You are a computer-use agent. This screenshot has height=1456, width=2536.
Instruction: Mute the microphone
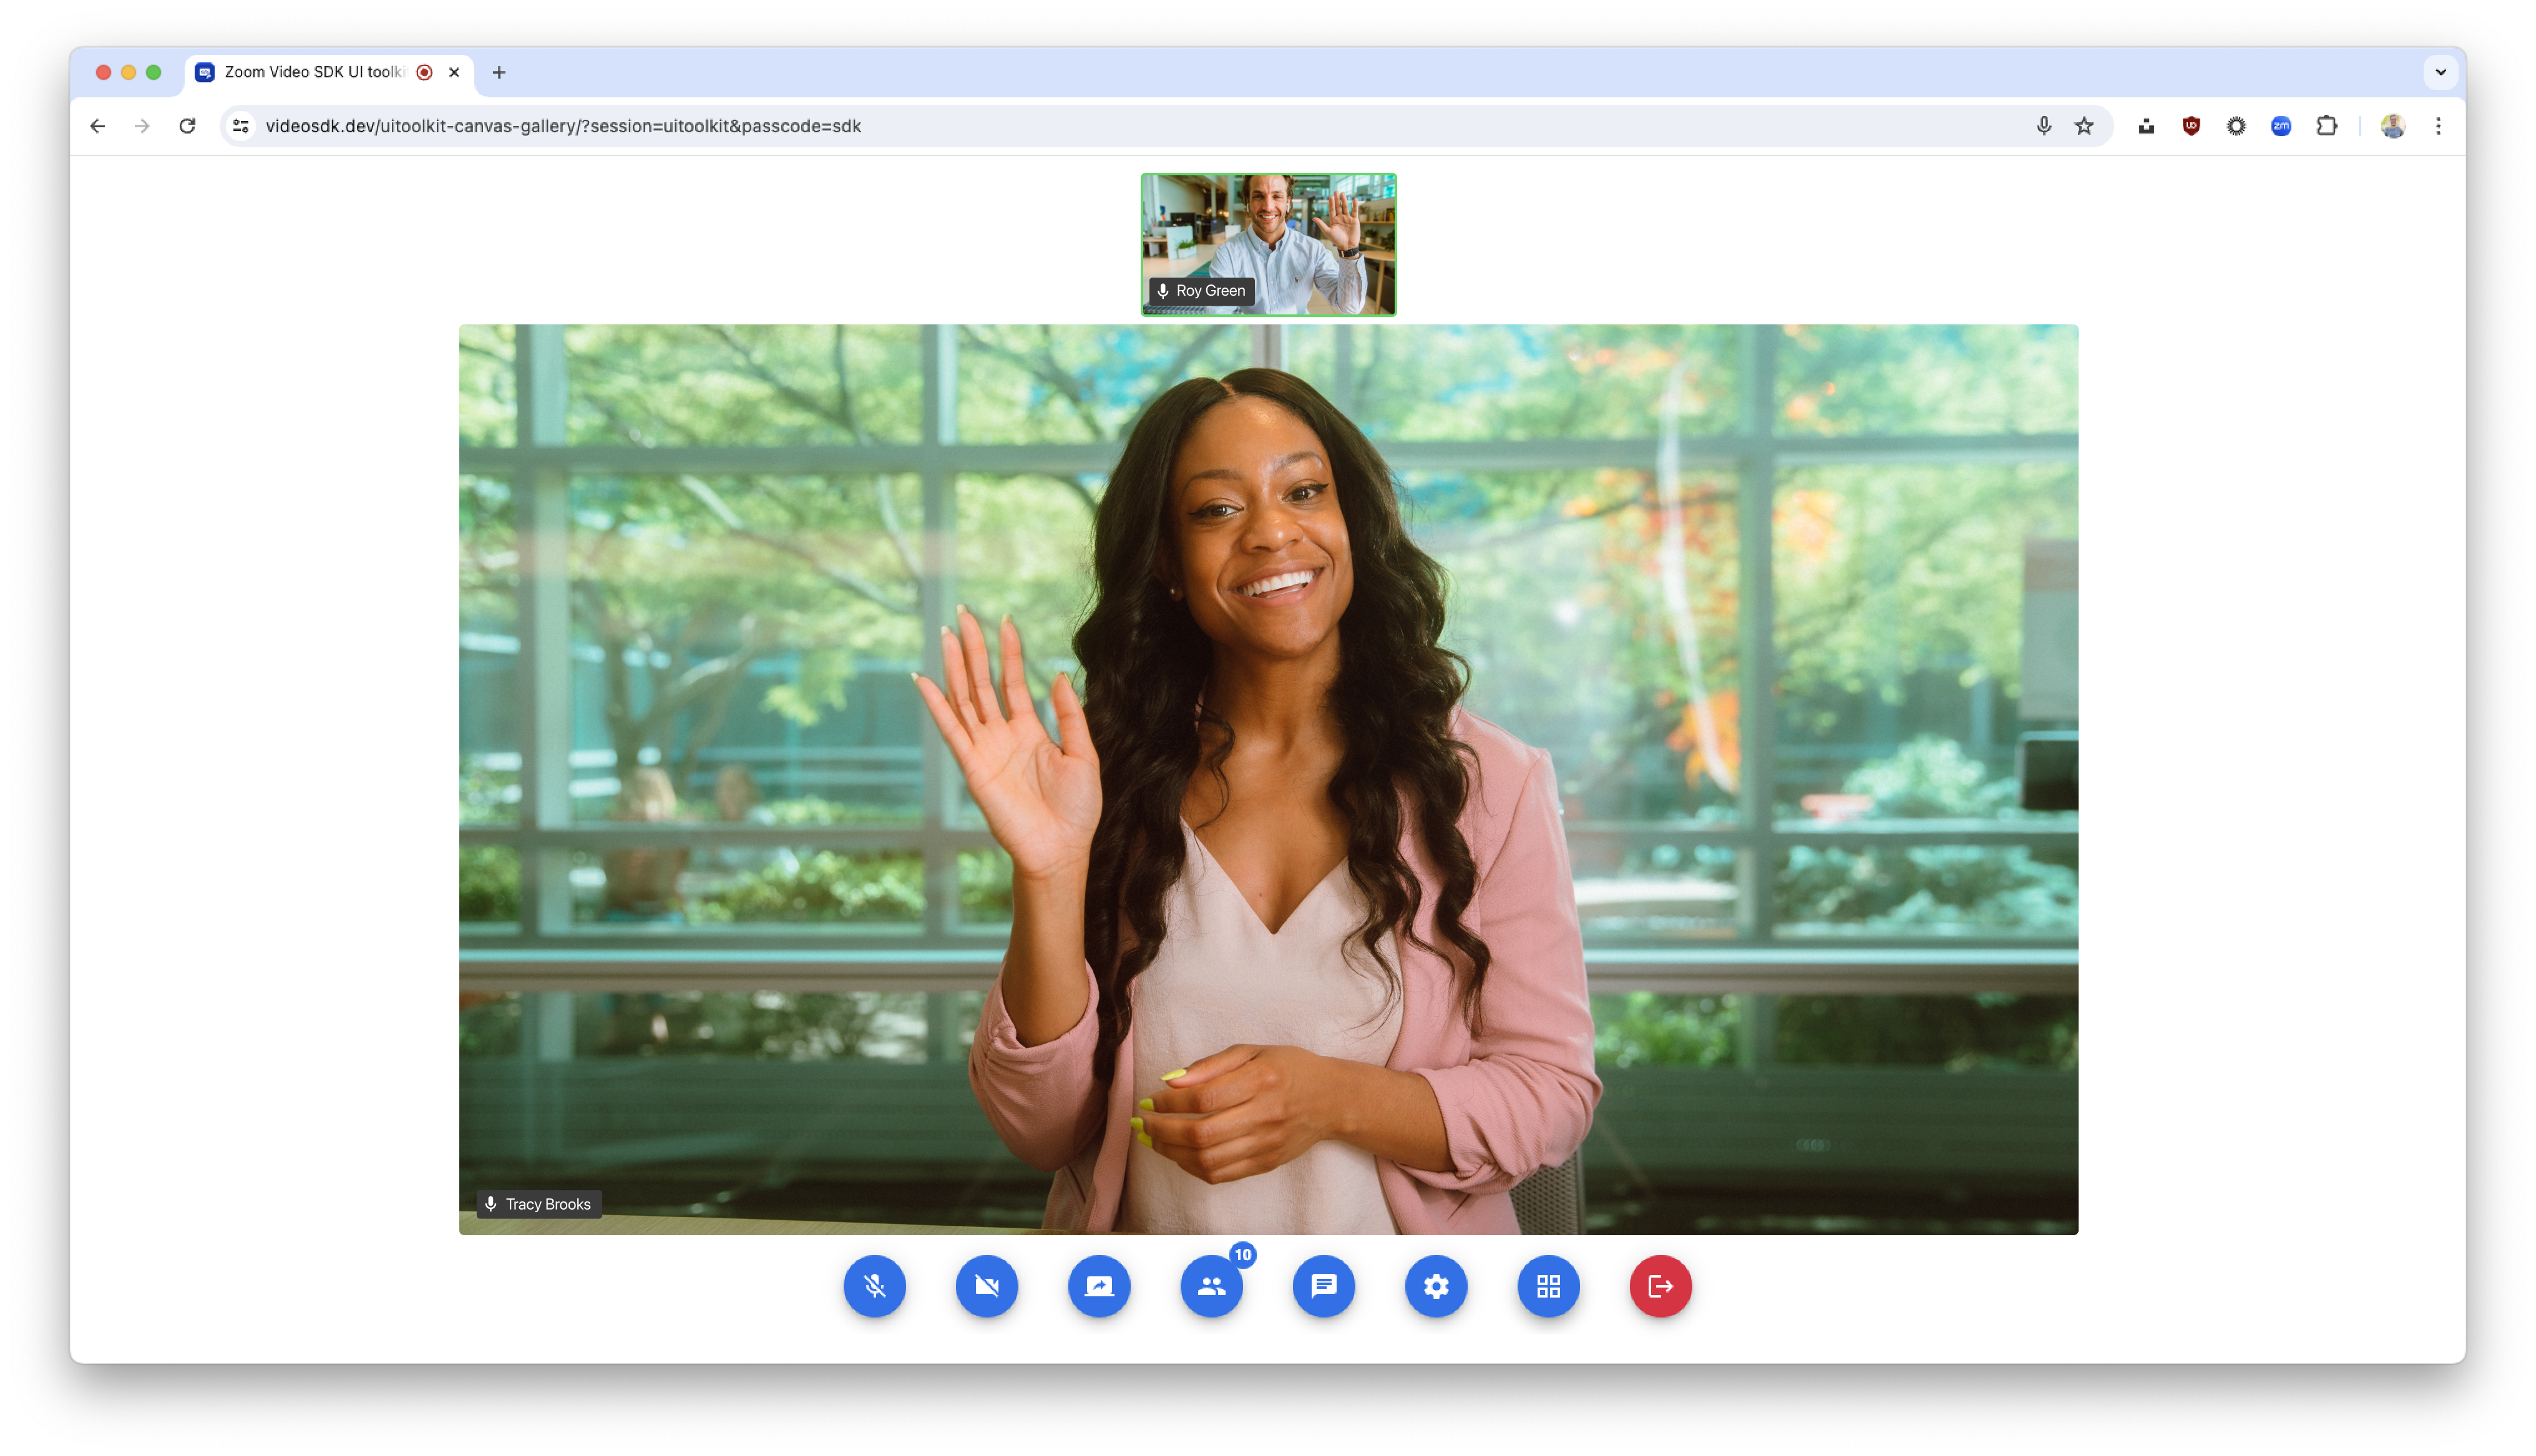[874, 1287]
